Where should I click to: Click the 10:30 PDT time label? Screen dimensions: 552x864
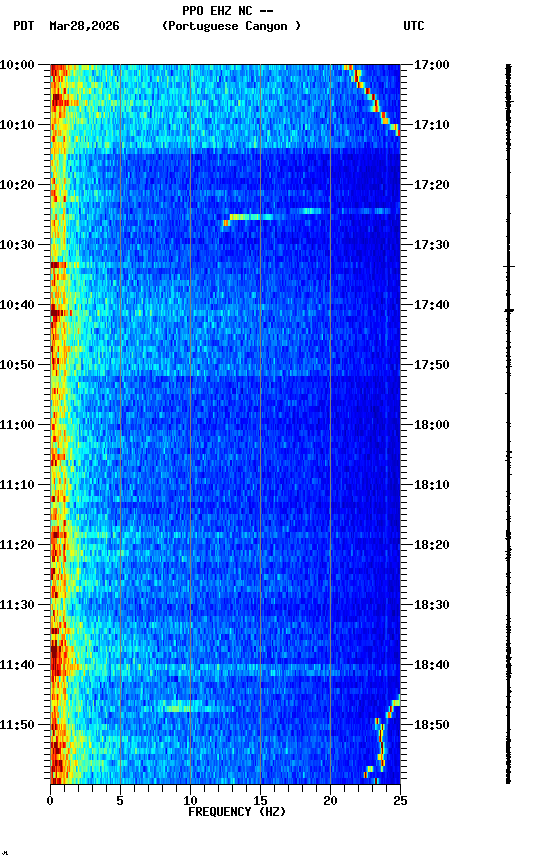point(17,245)
